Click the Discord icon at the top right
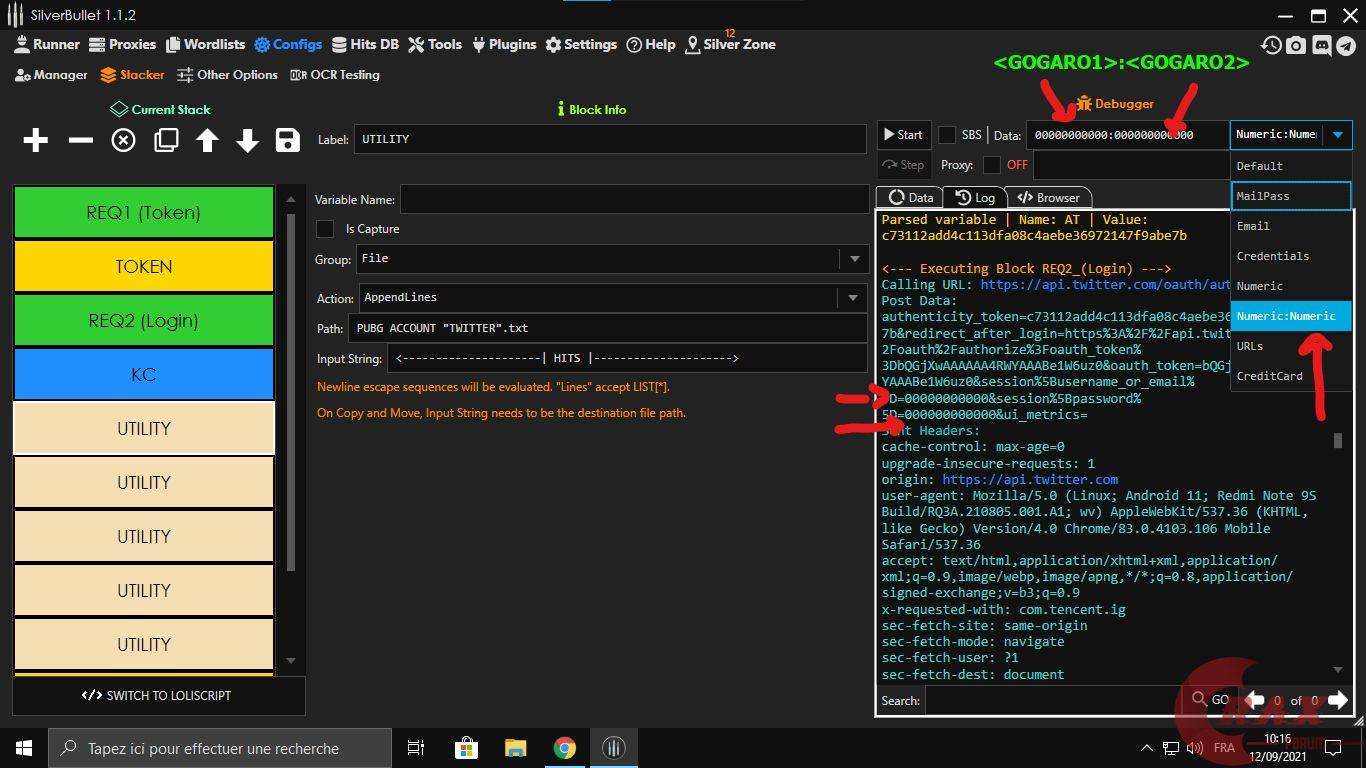The height and width of the screenshot is (768, 1366). click(1321, 45)
